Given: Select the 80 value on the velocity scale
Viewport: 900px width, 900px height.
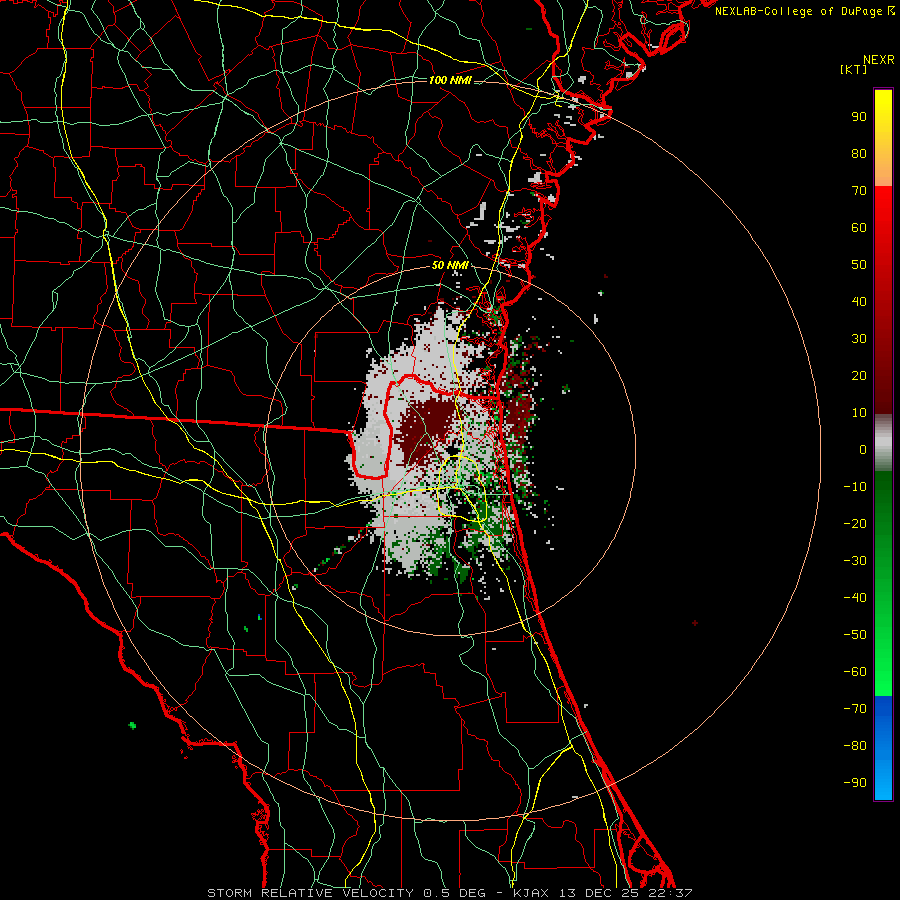Looking at the screenshot, I should [x=859, y=153].
